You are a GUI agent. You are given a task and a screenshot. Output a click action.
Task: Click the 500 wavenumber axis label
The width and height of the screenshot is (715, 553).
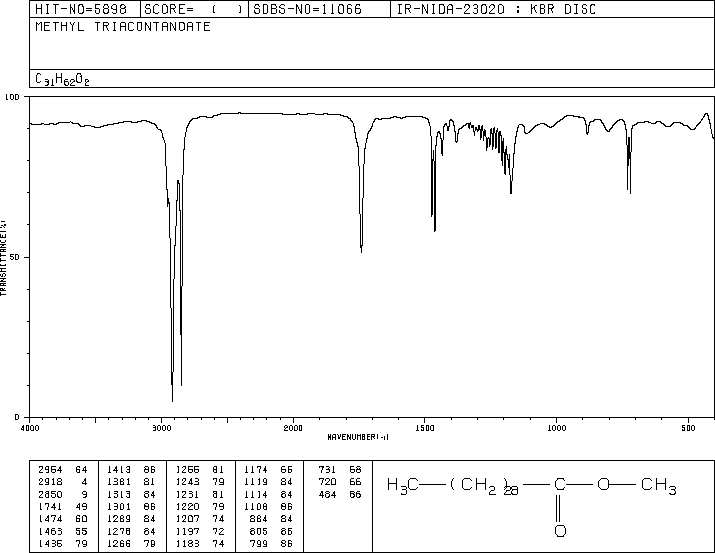click(x=688, y=428)
